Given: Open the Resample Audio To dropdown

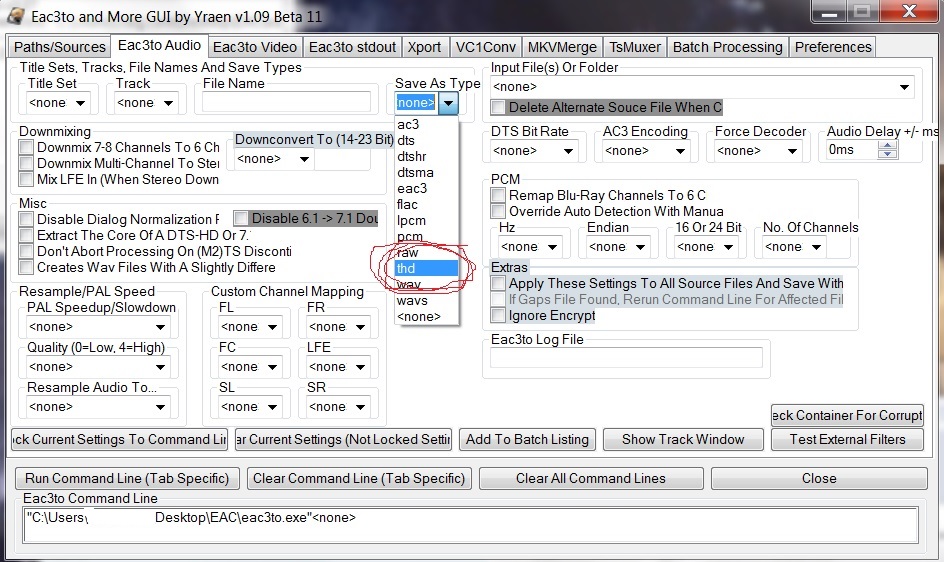Looking at the screenshot, I should [x=160, y=407].
